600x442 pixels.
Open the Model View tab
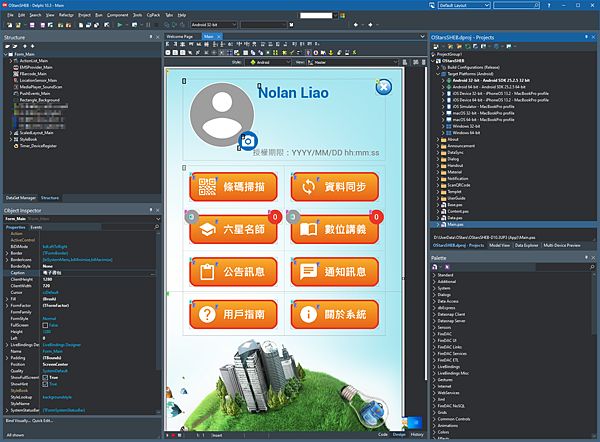[500, 245]
